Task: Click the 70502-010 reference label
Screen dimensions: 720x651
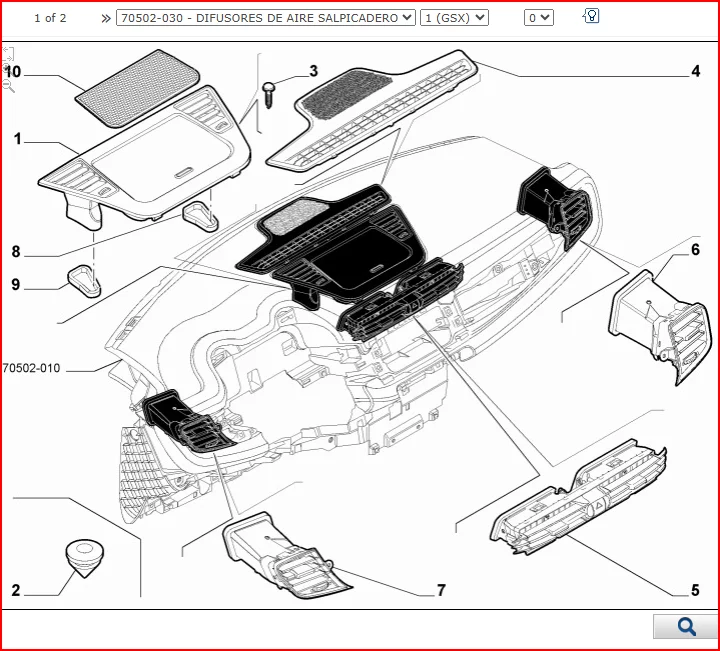Action: click(x=31, y=368)
